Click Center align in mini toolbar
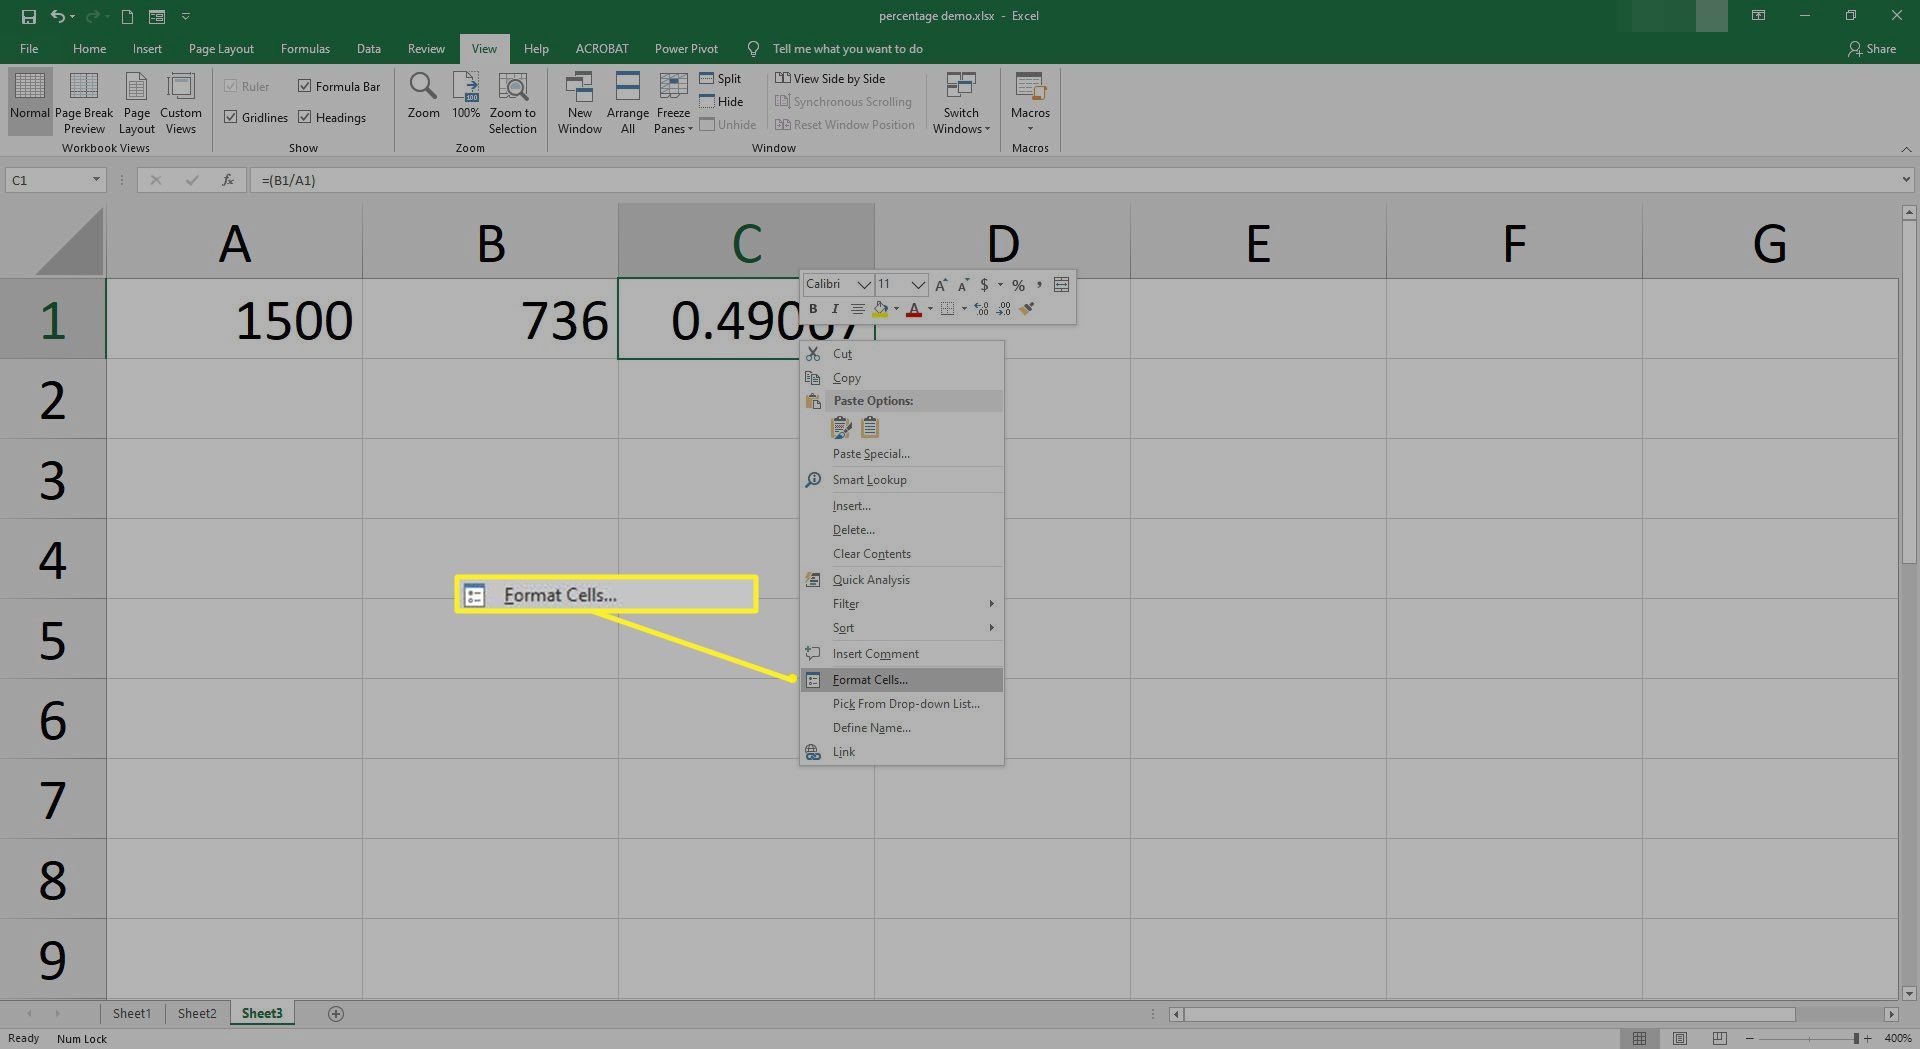Viewport: 1920px width, 1049px height. tap(858, 309)
